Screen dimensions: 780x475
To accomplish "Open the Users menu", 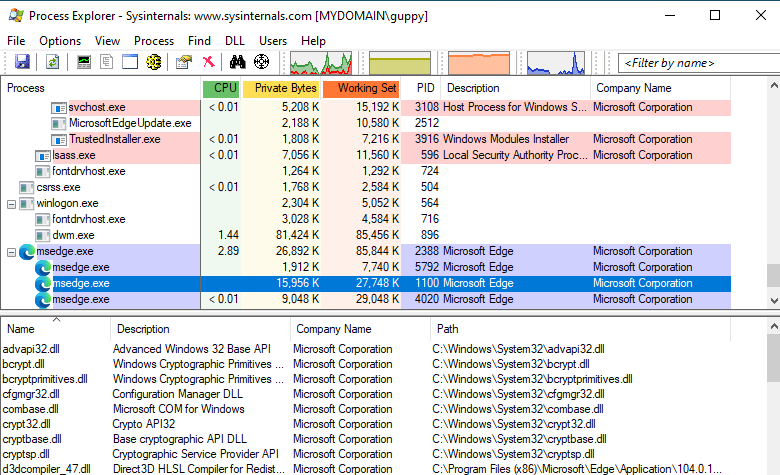I will 273,41.
